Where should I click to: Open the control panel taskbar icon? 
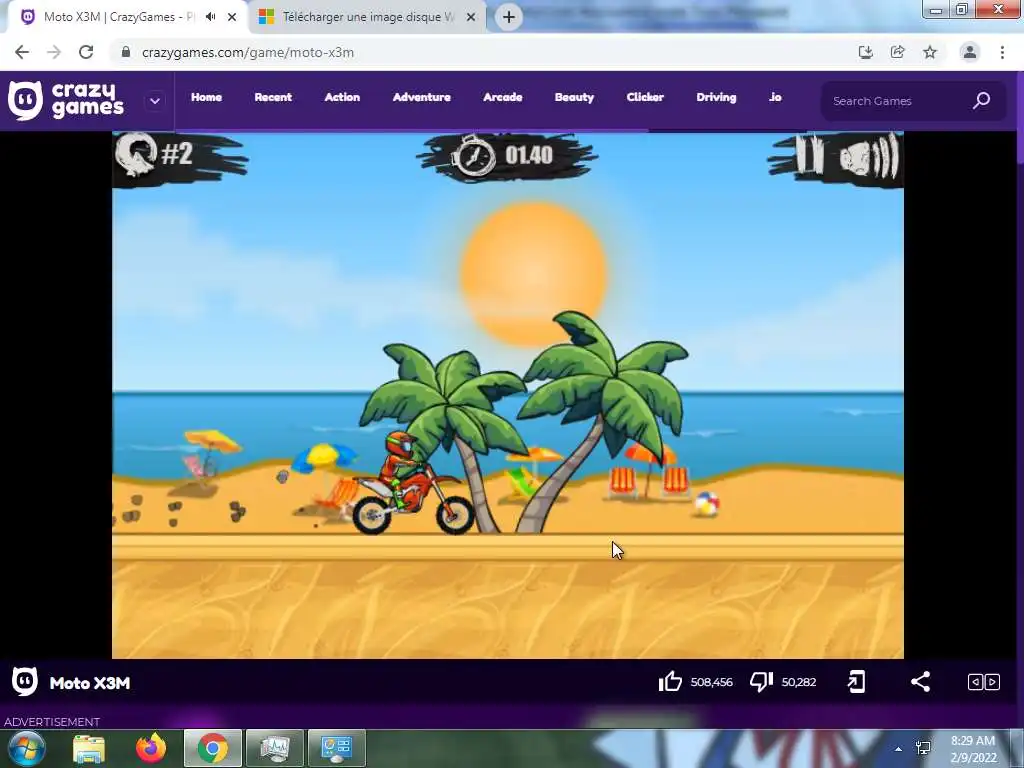[x=337, y=748]
